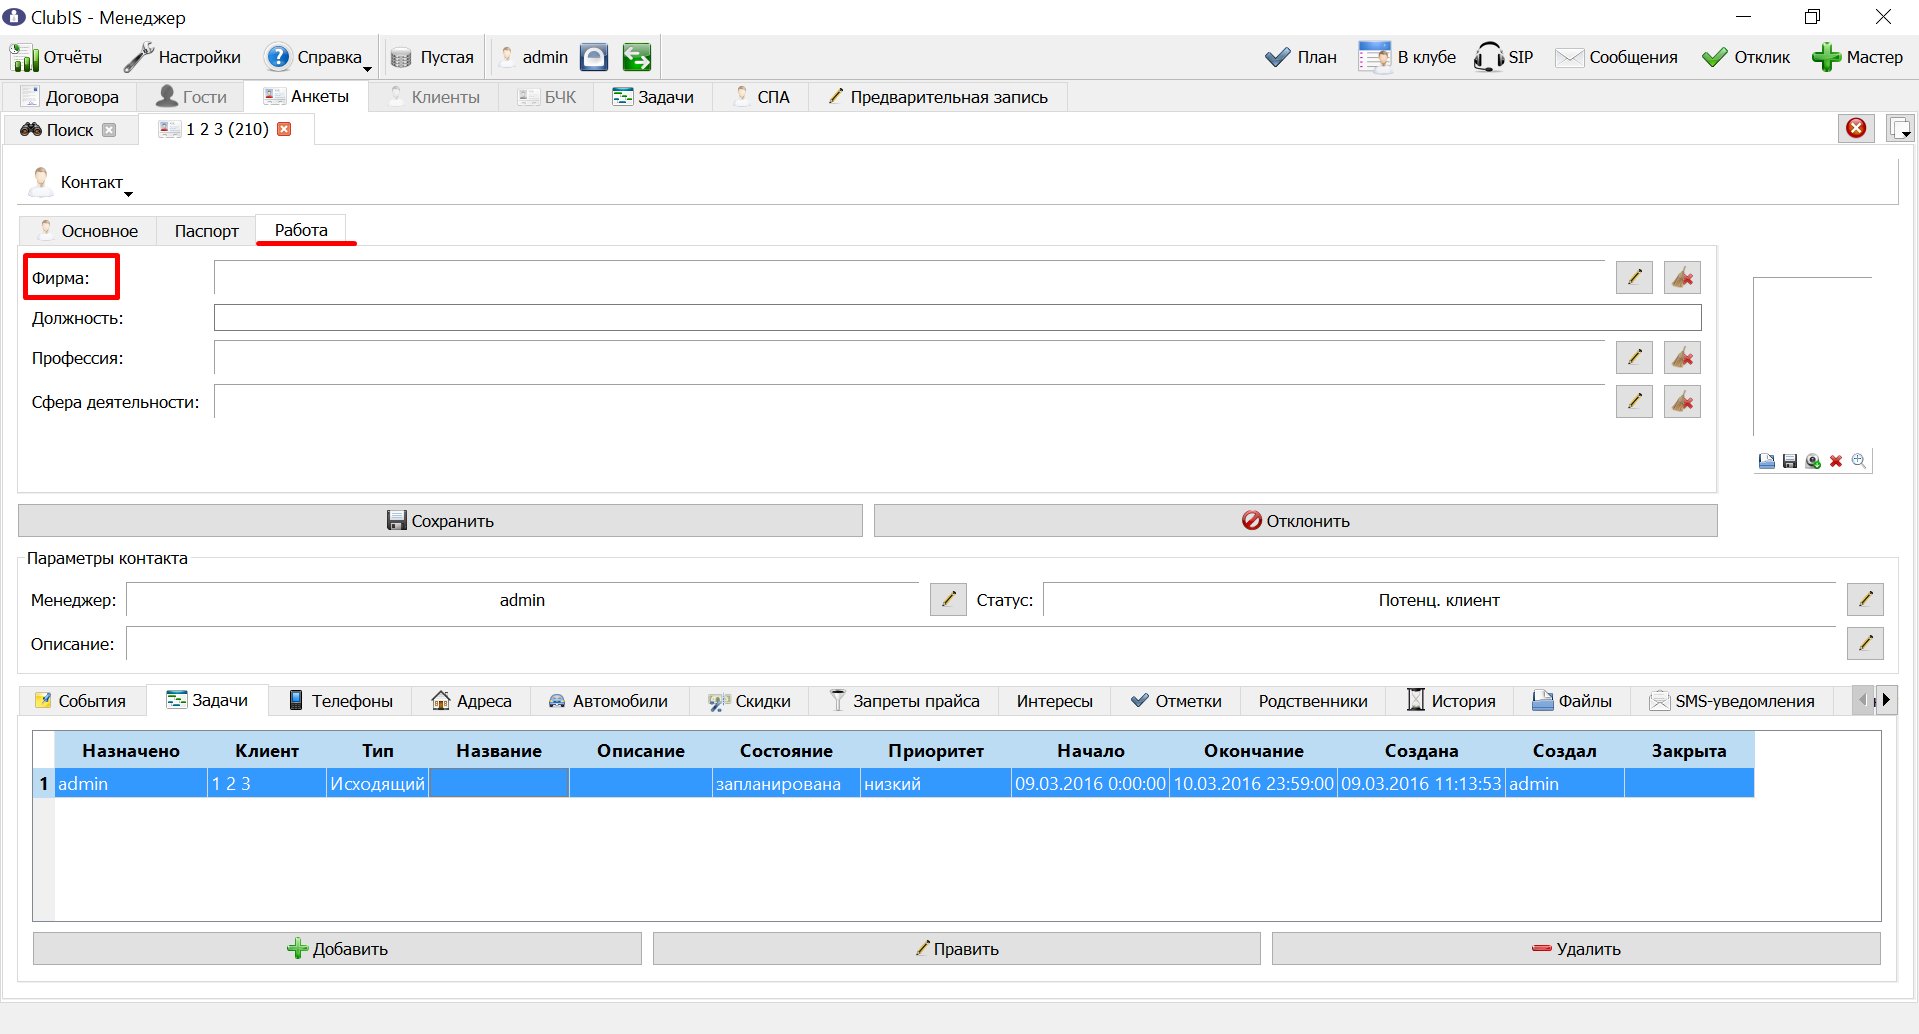Viewport: 1919px width, 1034px height.
Task: Switch to the Паспорт tab
Action: [206, 231]
